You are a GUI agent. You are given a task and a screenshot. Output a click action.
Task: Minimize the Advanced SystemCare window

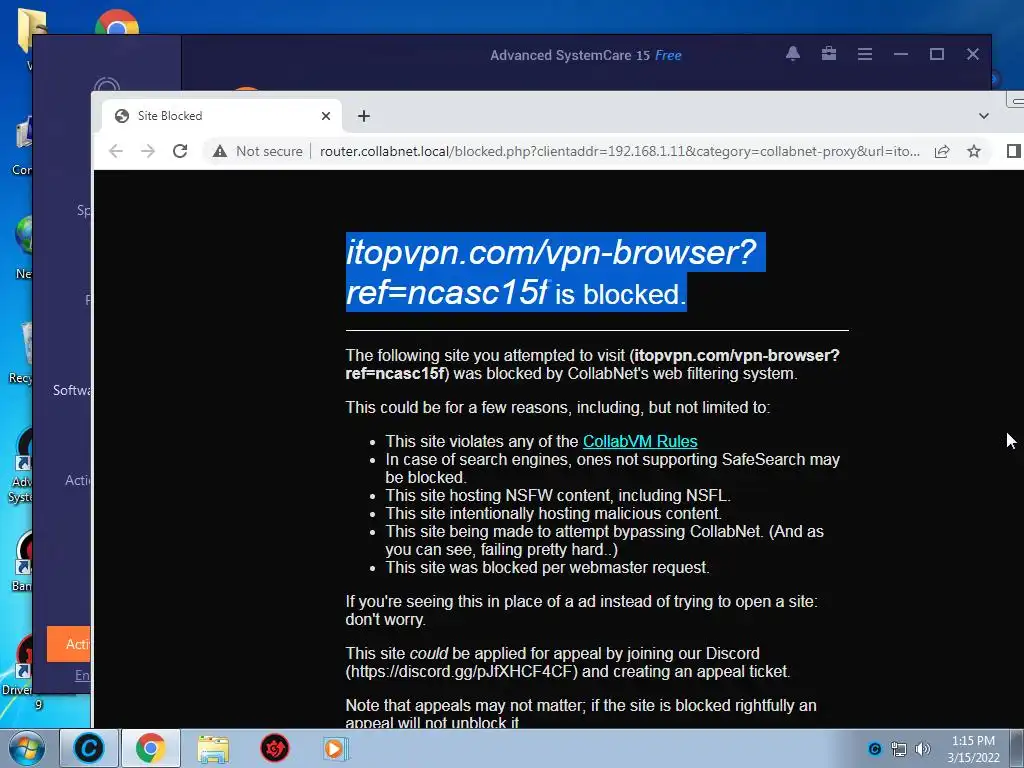pos(901,54)
